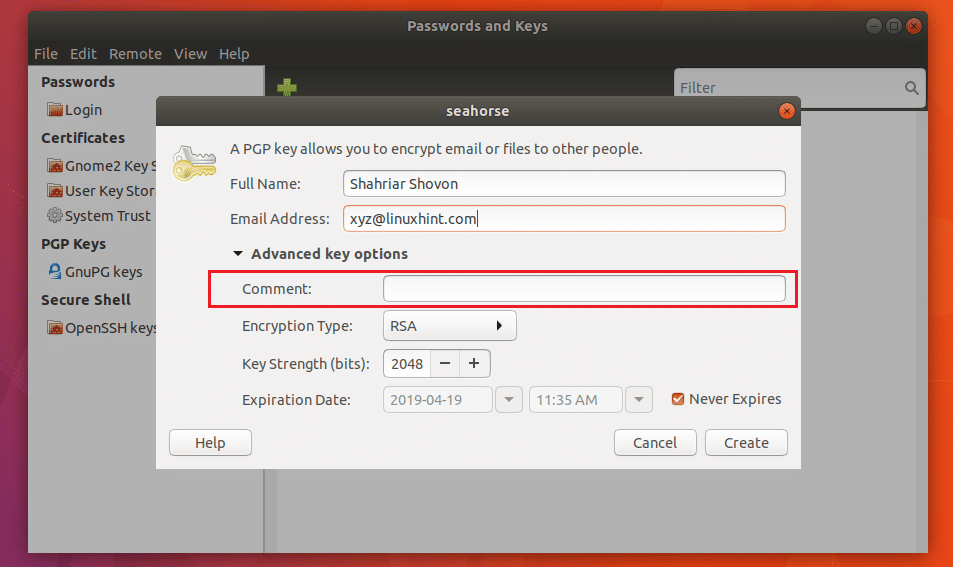Open the Remote menu
Viewport: 953px width, 567px height.
136,54
